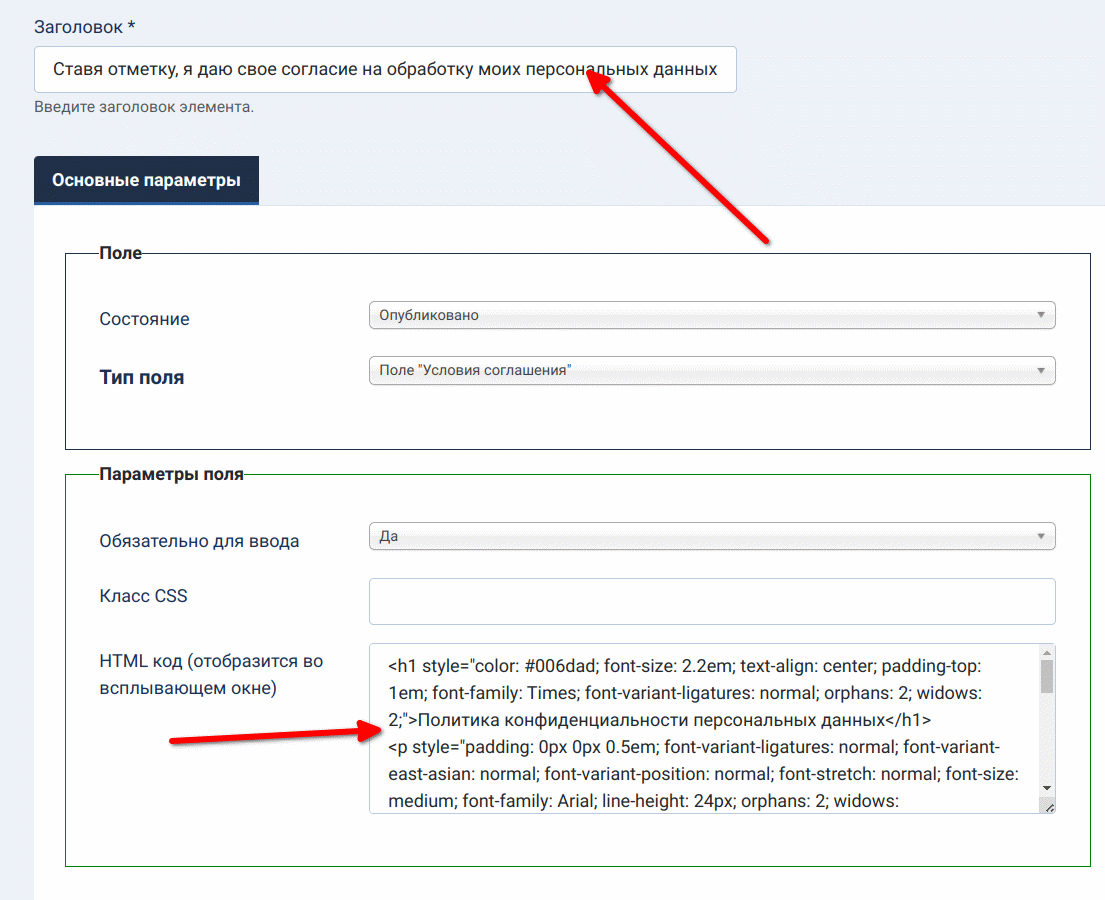Switch to the Основные параметры tab

tap(146, 181)
